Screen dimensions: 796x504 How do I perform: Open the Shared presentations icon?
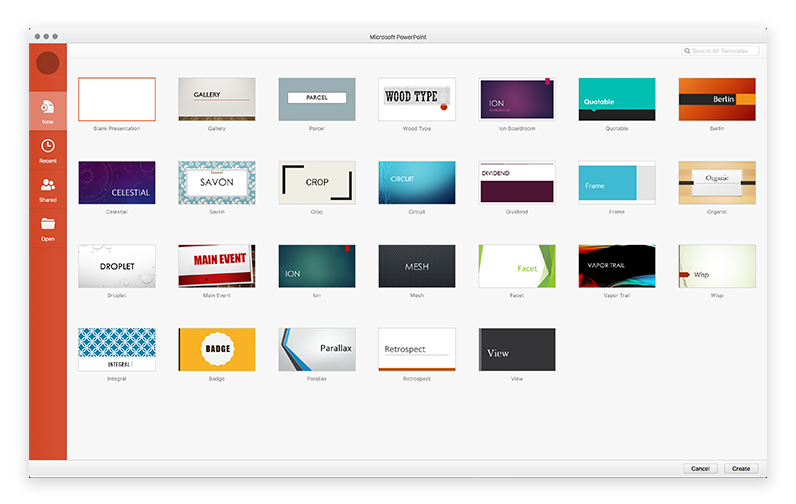tap(47, 185)
